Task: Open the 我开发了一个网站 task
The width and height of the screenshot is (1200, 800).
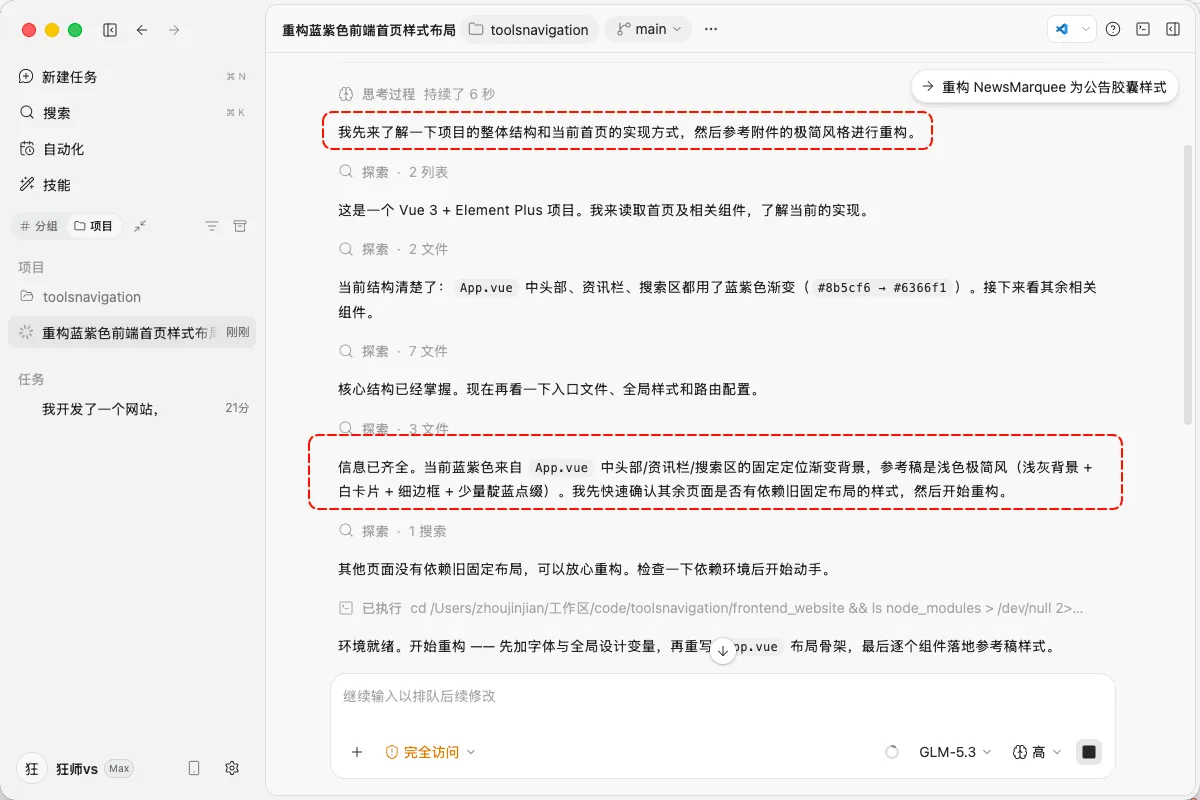Action: point(132,409)
